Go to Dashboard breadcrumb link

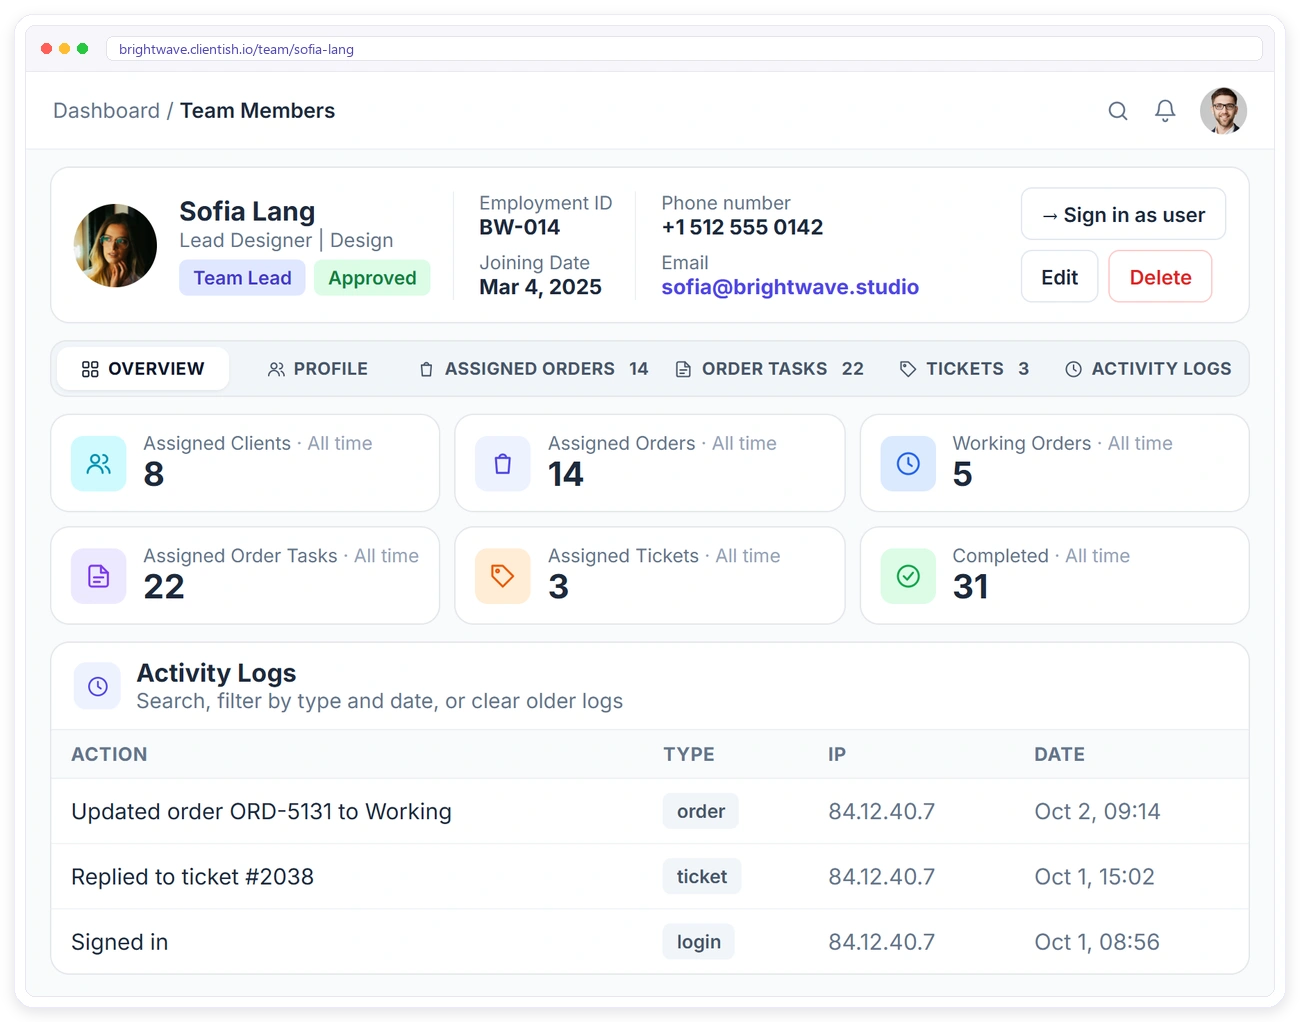pyautogui.click(x=106, y=111)
